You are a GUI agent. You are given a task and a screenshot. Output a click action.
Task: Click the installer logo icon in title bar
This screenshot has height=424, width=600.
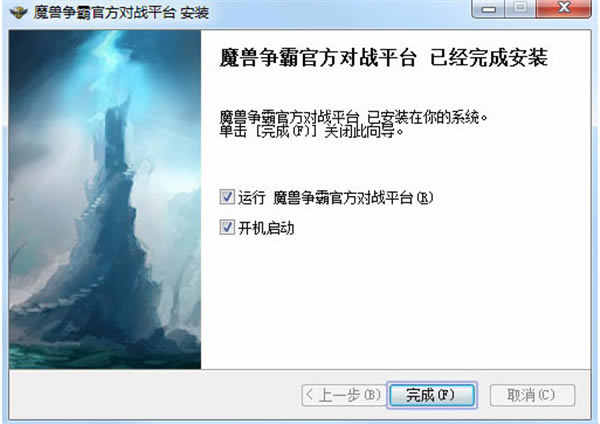coord(18,13)
